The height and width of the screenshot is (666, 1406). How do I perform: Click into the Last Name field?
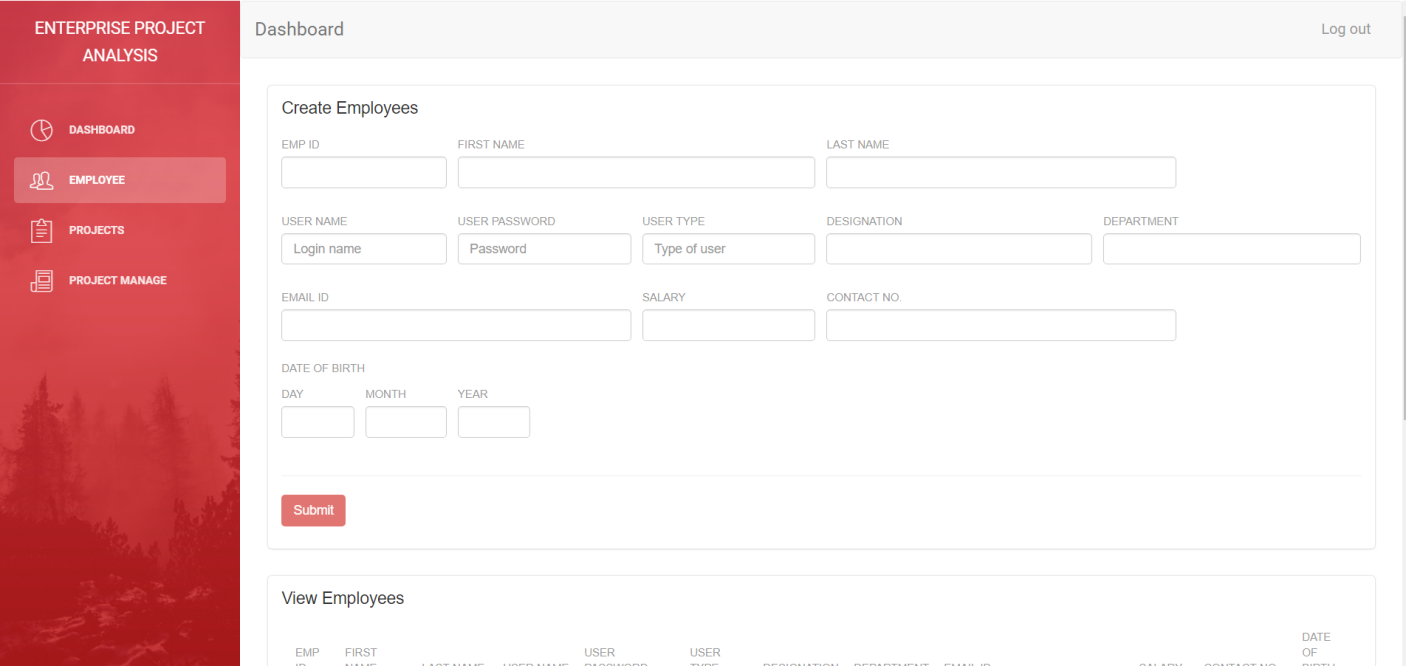(1001, 172)
